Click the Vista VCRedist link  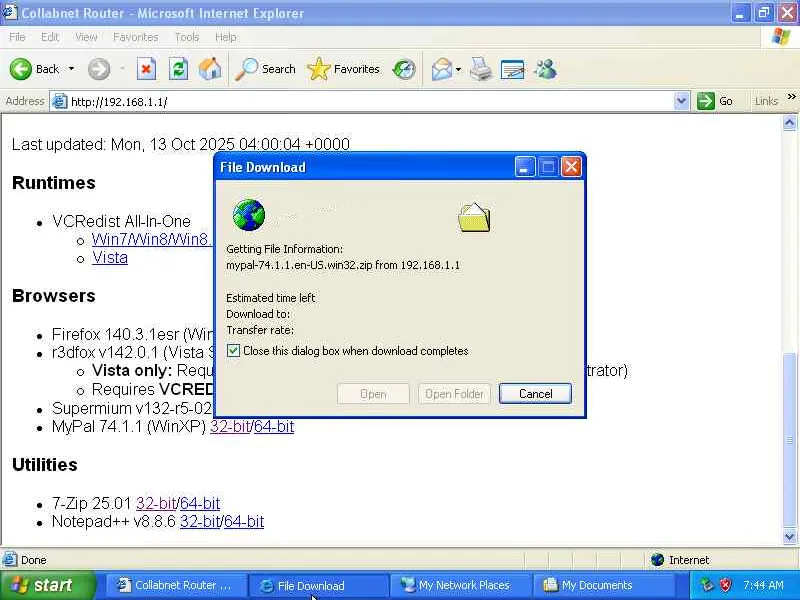tap(110, 258)
